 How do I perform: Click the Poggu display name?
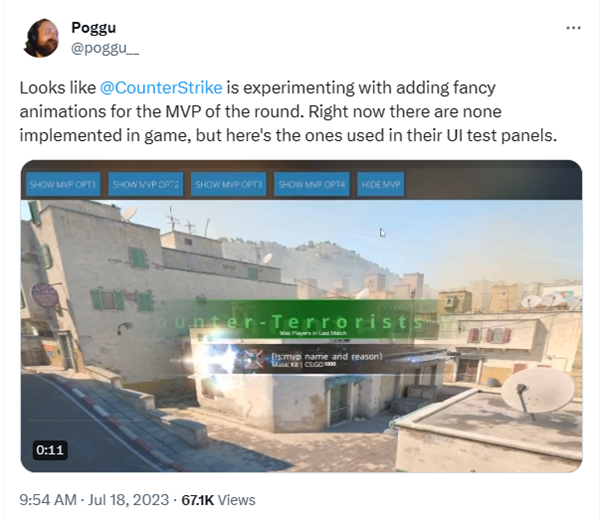(x=93, y=28)
